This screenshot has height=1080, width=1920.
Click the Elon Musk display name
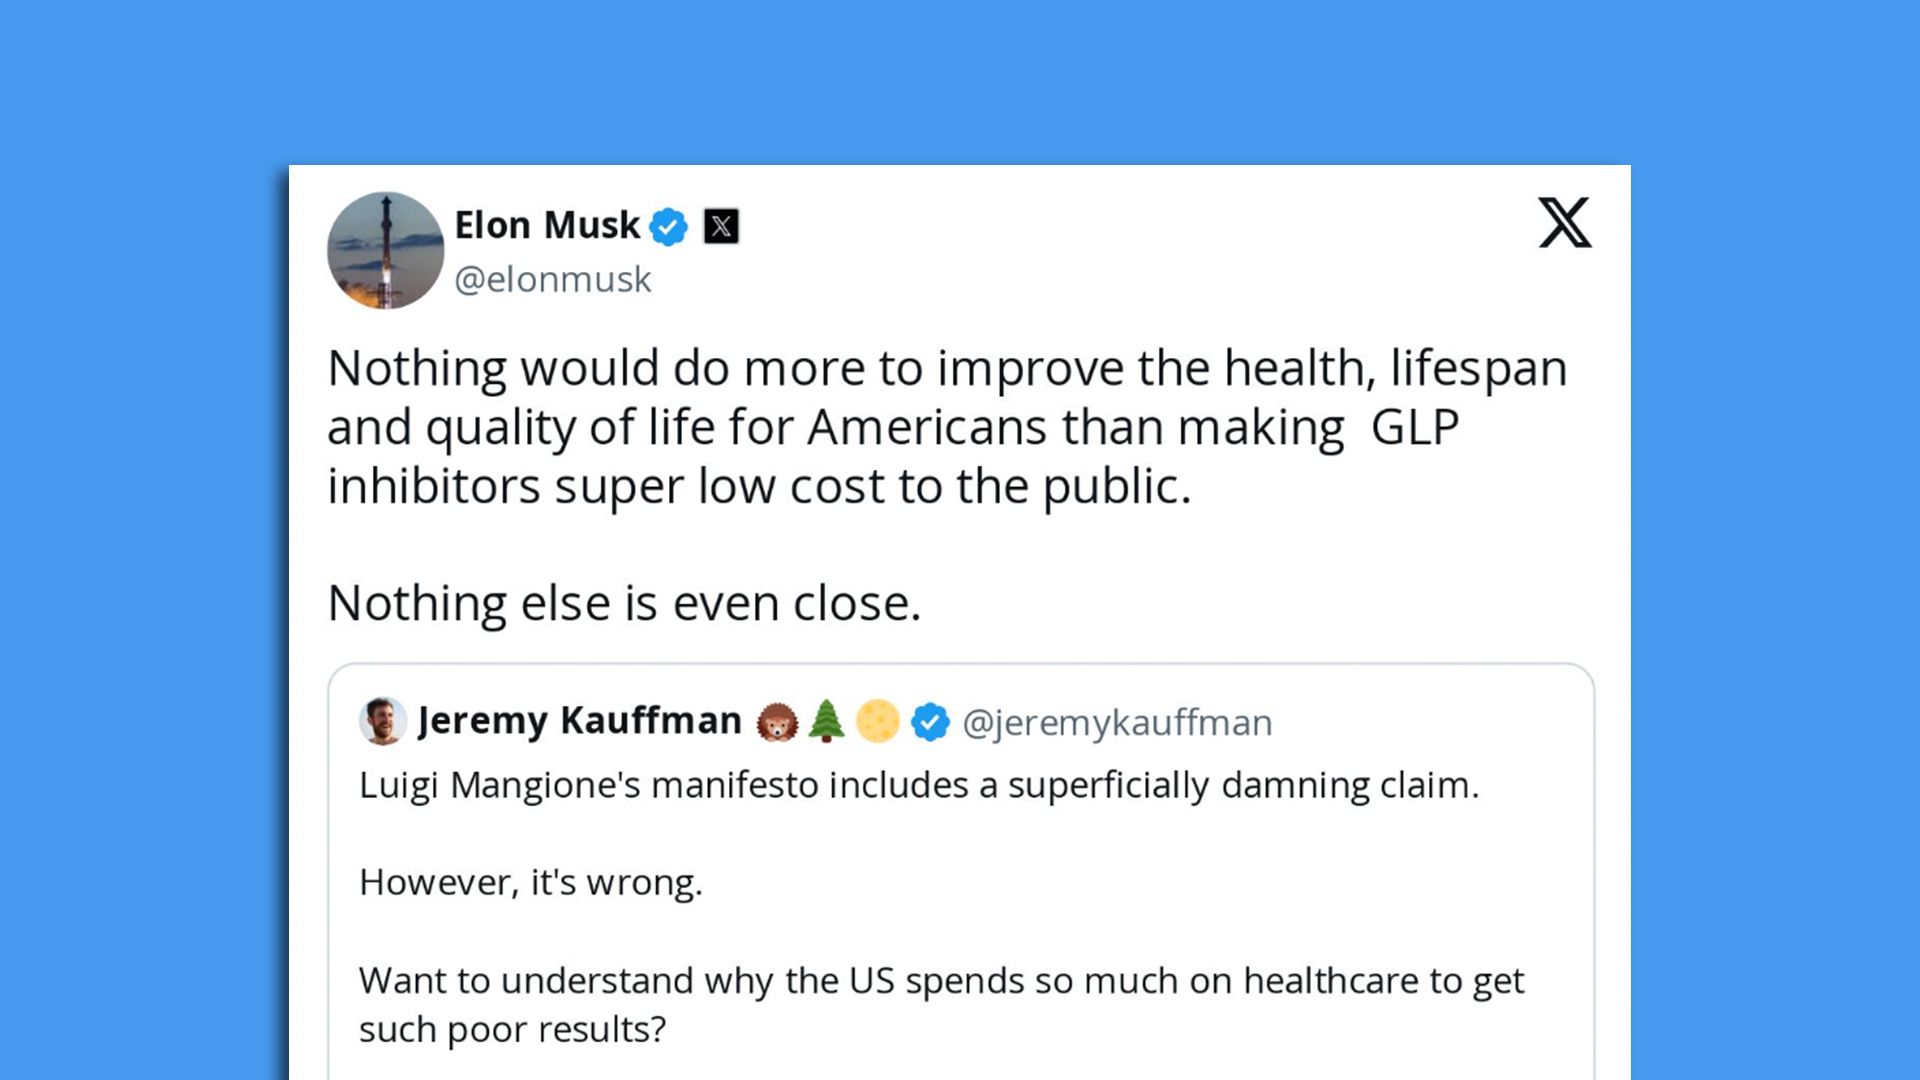[546, 224]
